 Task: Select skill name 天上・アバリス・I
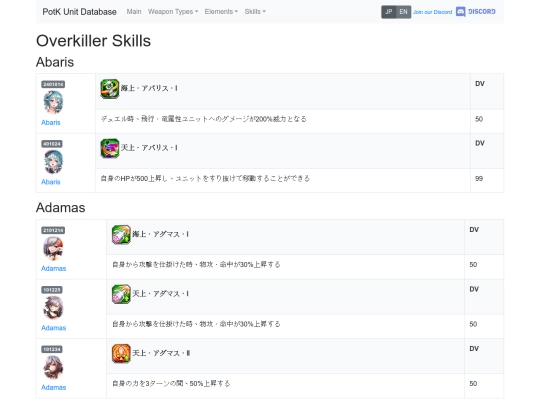pos(149,148)
